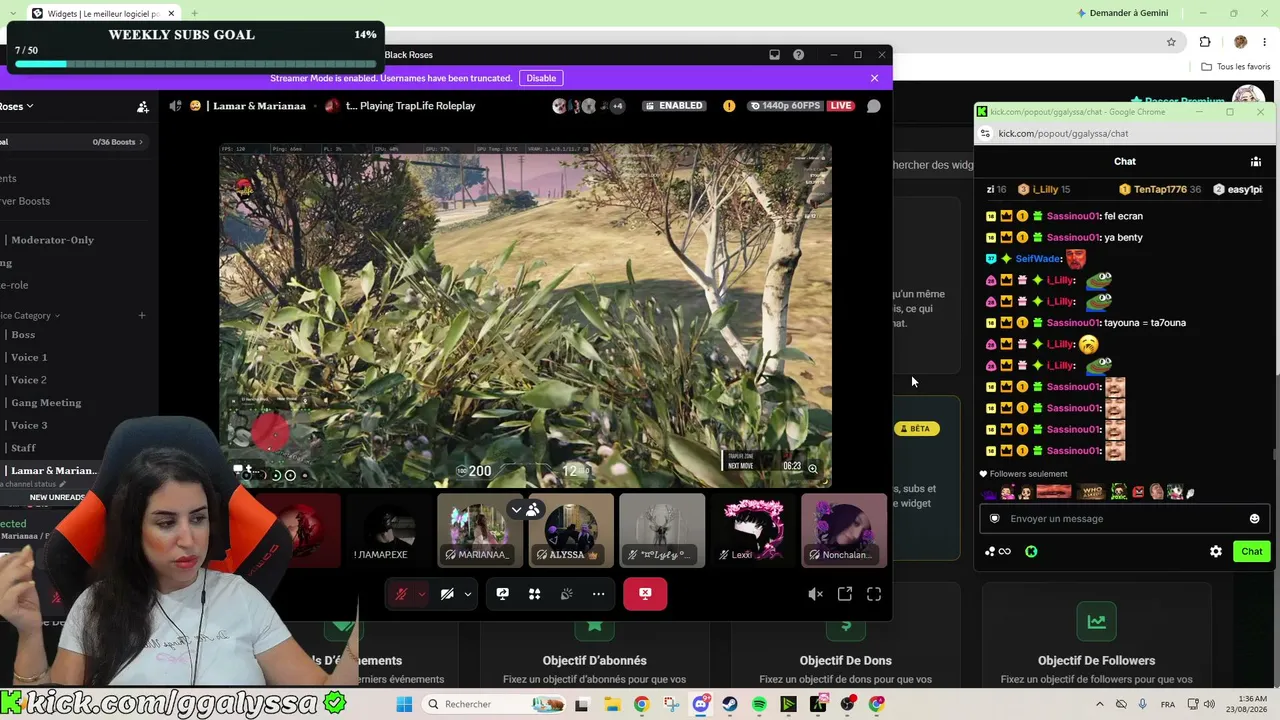
Task: Click the ENABLED status badge
Action: [673, 106]
